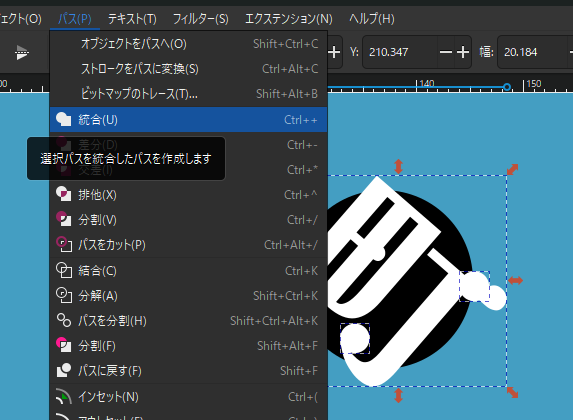The width and height of the screenshot is (573, 420).
Task: Select インセット(N) menu entry
Action: pyautogui.click(x=189, y=396)
